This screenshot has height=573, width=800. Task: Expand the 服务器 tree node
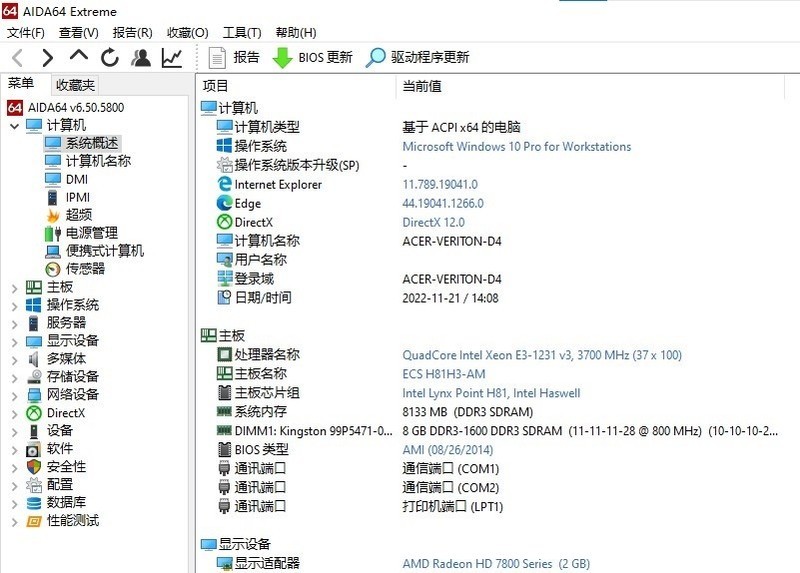15,323
